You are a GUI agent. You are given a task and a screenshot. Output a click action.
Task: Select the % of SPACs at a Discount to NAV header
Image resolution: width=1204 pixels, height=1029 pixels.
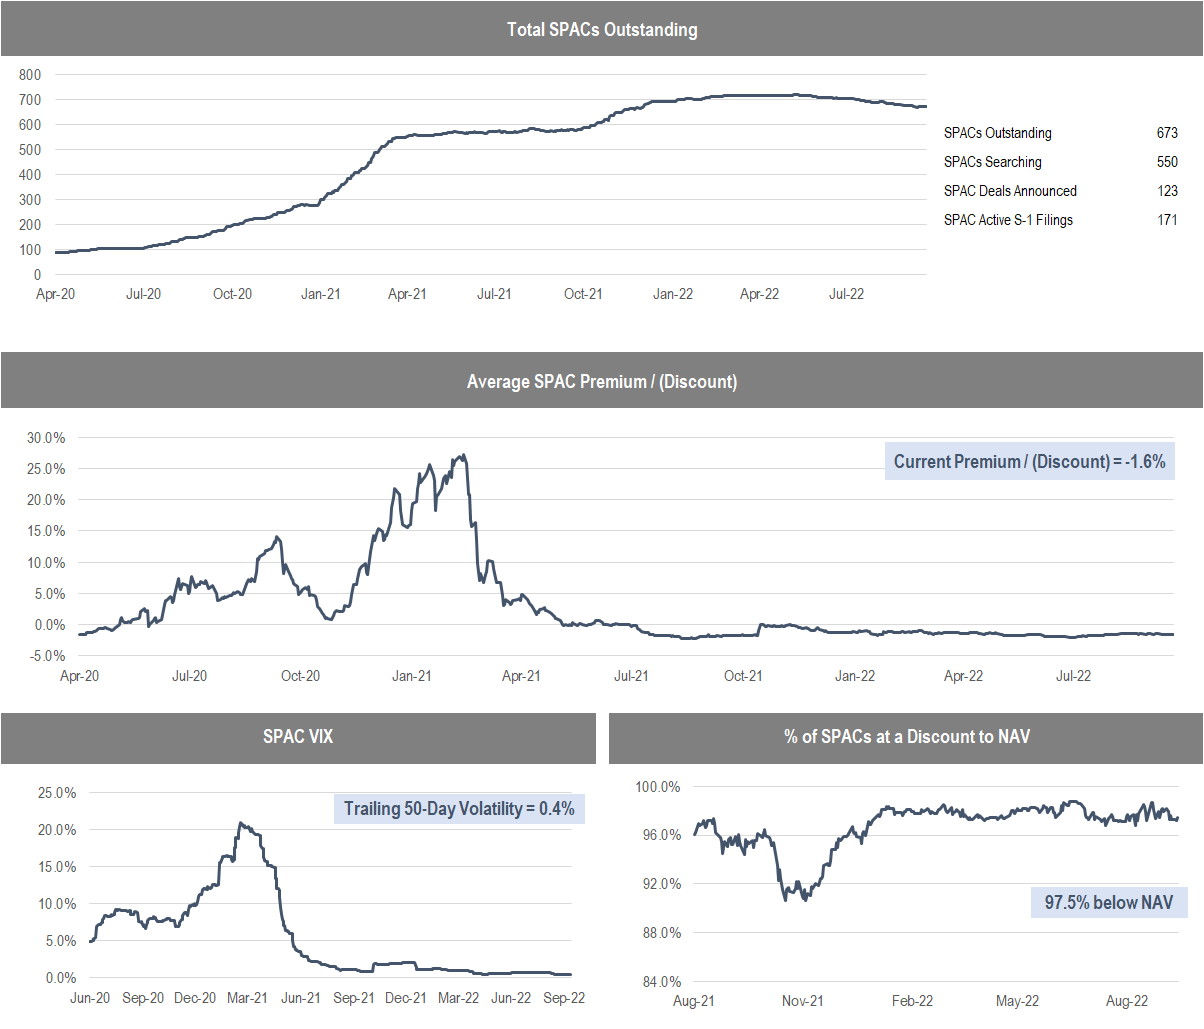[906, 737]
